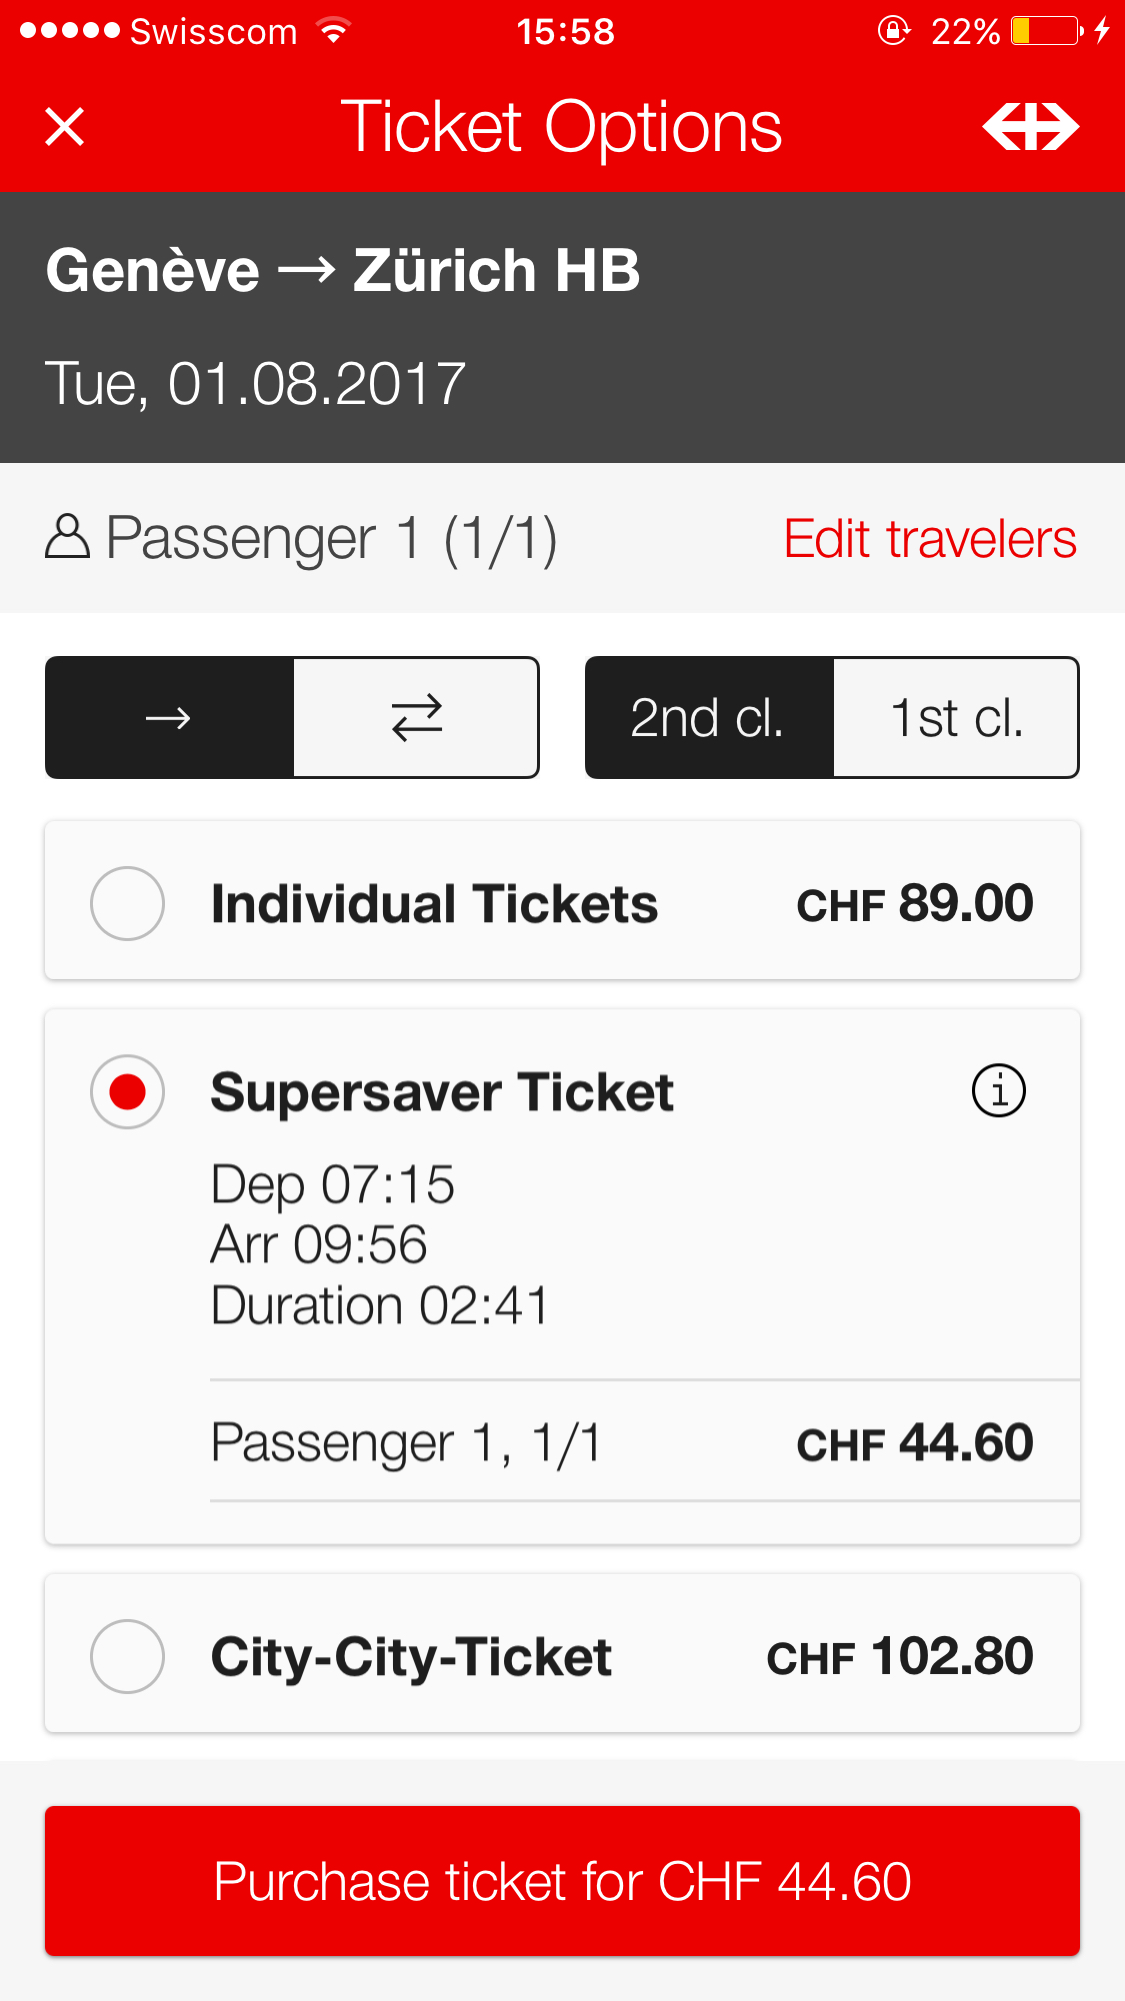
Task: Select Supersaver Ticket radio button
Action: pyautogui.click(x=127, y=1091)
